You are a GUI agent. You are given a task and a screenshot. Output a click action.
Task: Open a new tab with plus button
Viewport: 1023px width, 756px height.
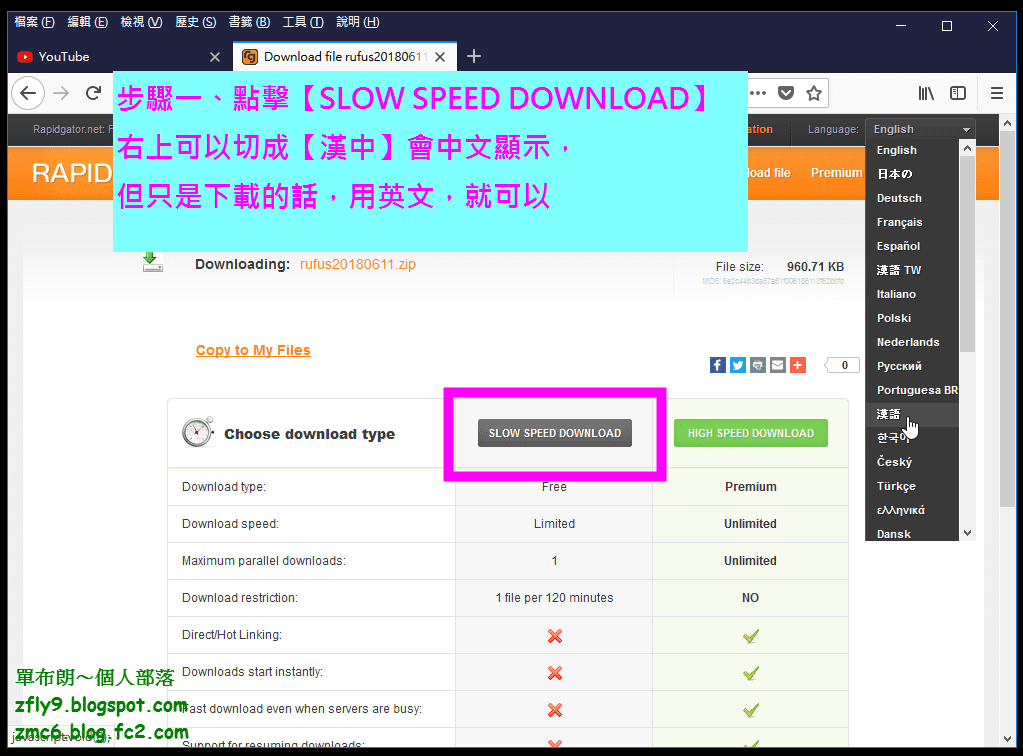pos(474,57)
